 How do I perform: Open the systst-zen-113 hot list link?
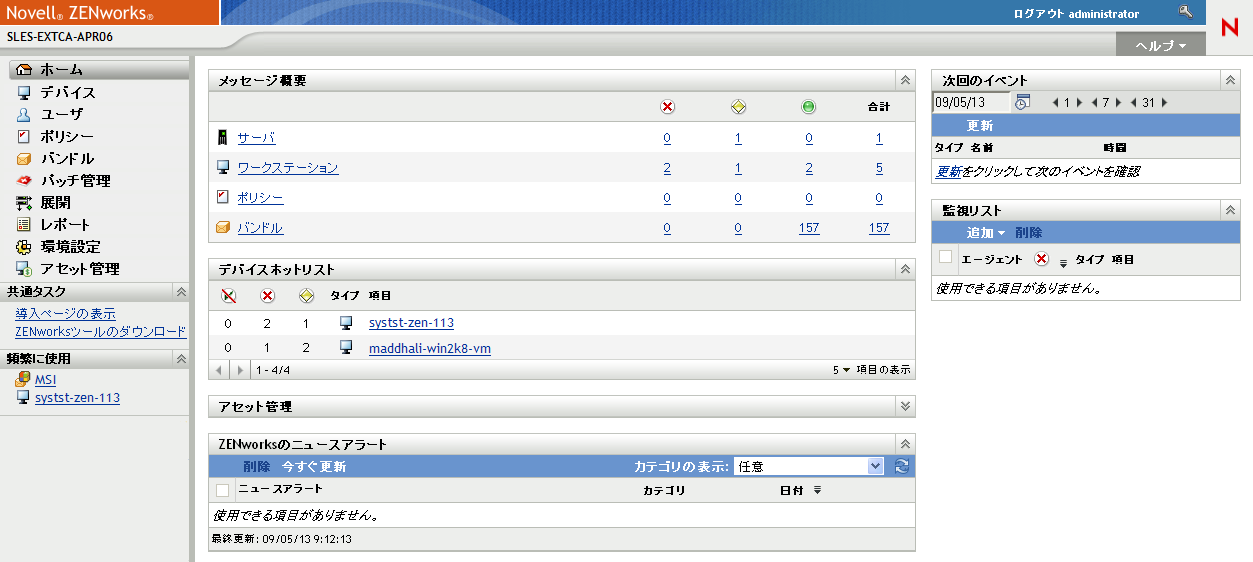(411, 323)
